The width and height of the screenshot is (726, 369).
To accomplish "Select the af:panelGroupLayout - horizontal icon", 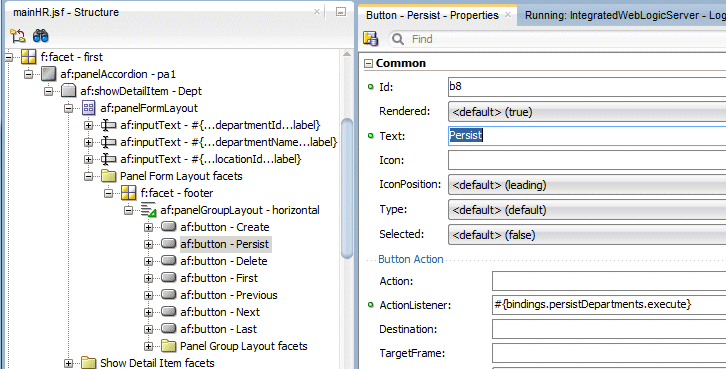I will [x=149, y=210].
